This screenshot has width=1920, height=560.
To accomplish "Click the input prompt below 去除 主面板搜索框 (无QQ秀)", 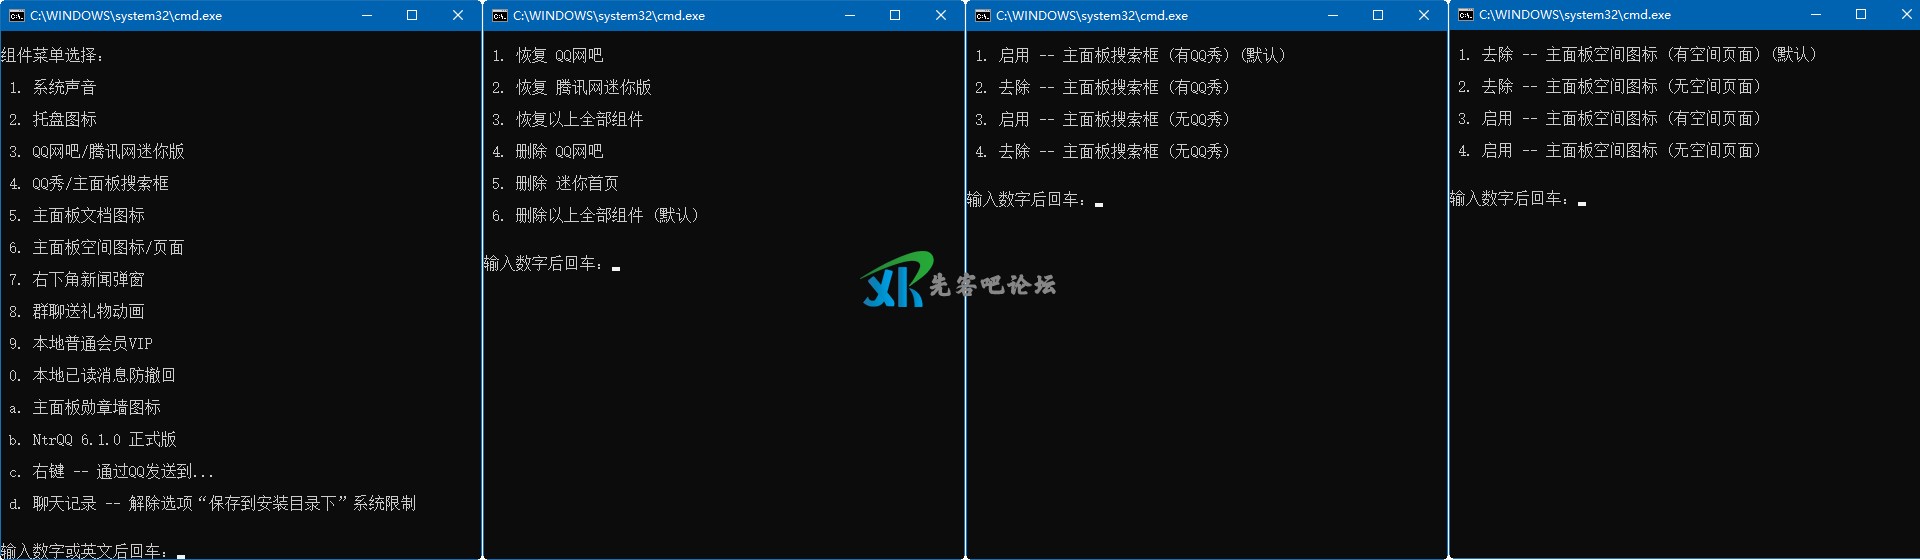I will pyautogui.click(x=1033, y=200).
